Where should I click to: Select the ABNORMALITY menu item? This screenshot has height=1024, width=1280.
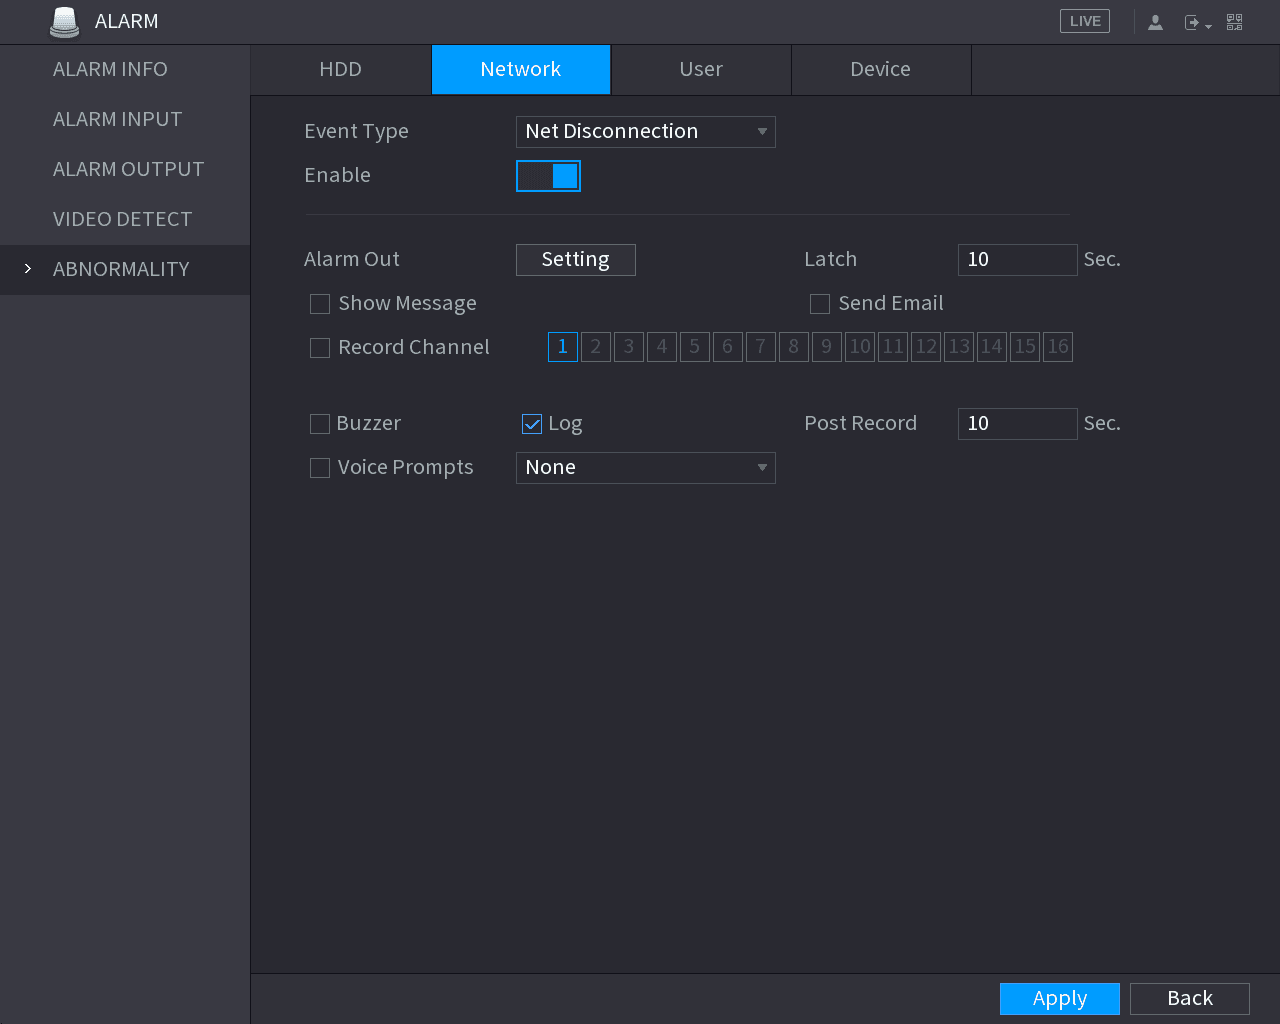125,269
